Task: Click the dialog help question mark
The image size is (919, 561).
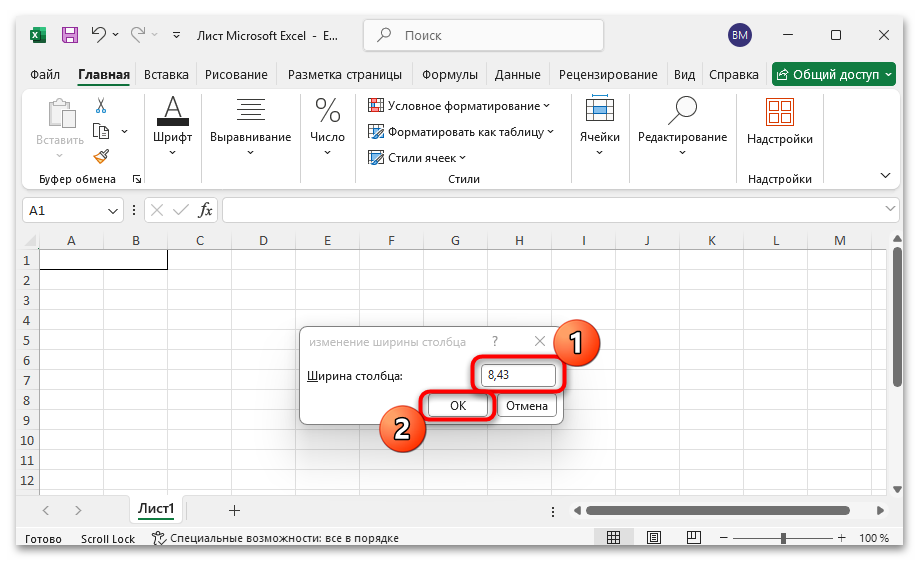Action: [x=495, y=341]
